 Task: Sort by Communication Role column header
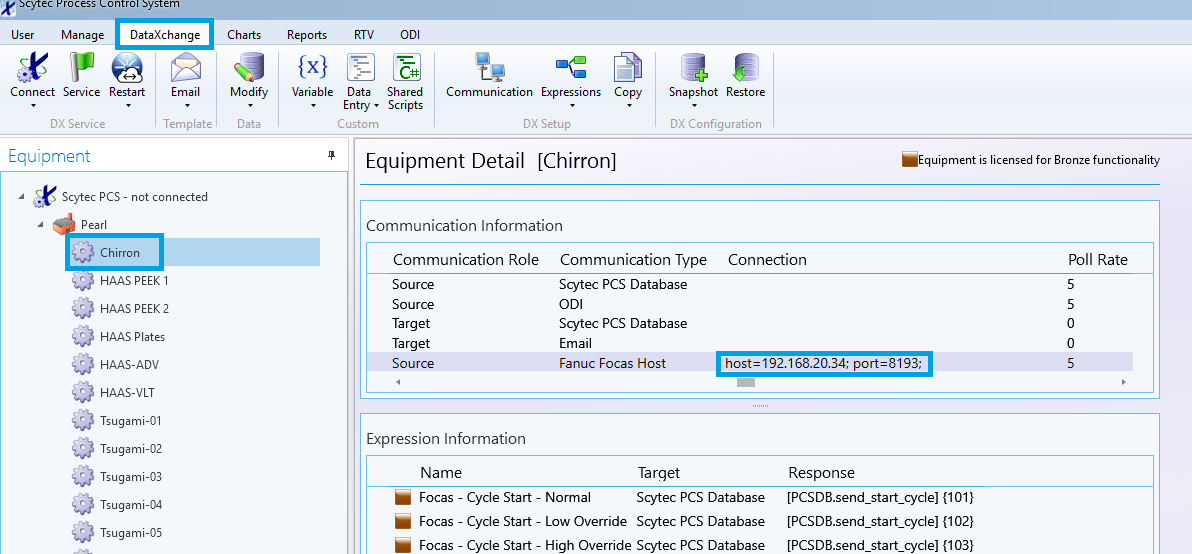point(465,260)
